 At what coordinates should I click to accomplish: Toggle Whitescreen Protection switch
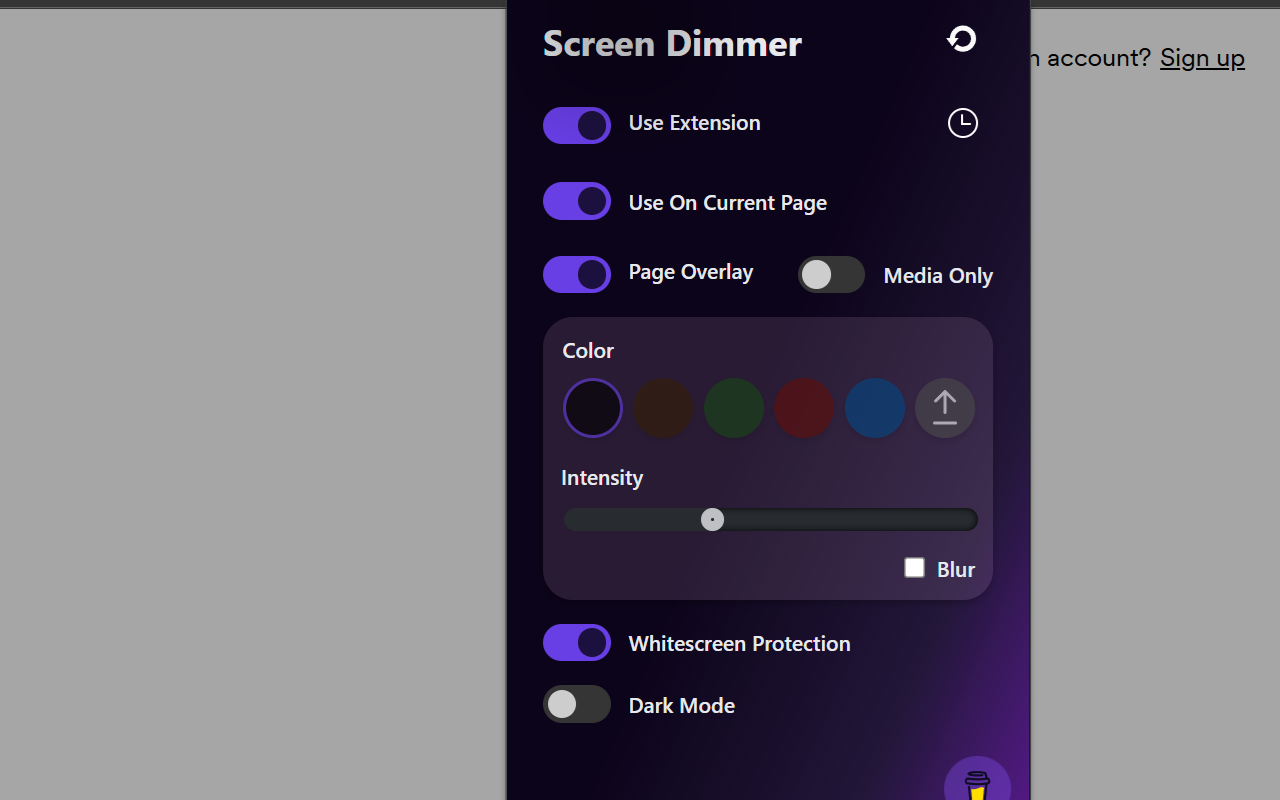click(x=577, y=642)
